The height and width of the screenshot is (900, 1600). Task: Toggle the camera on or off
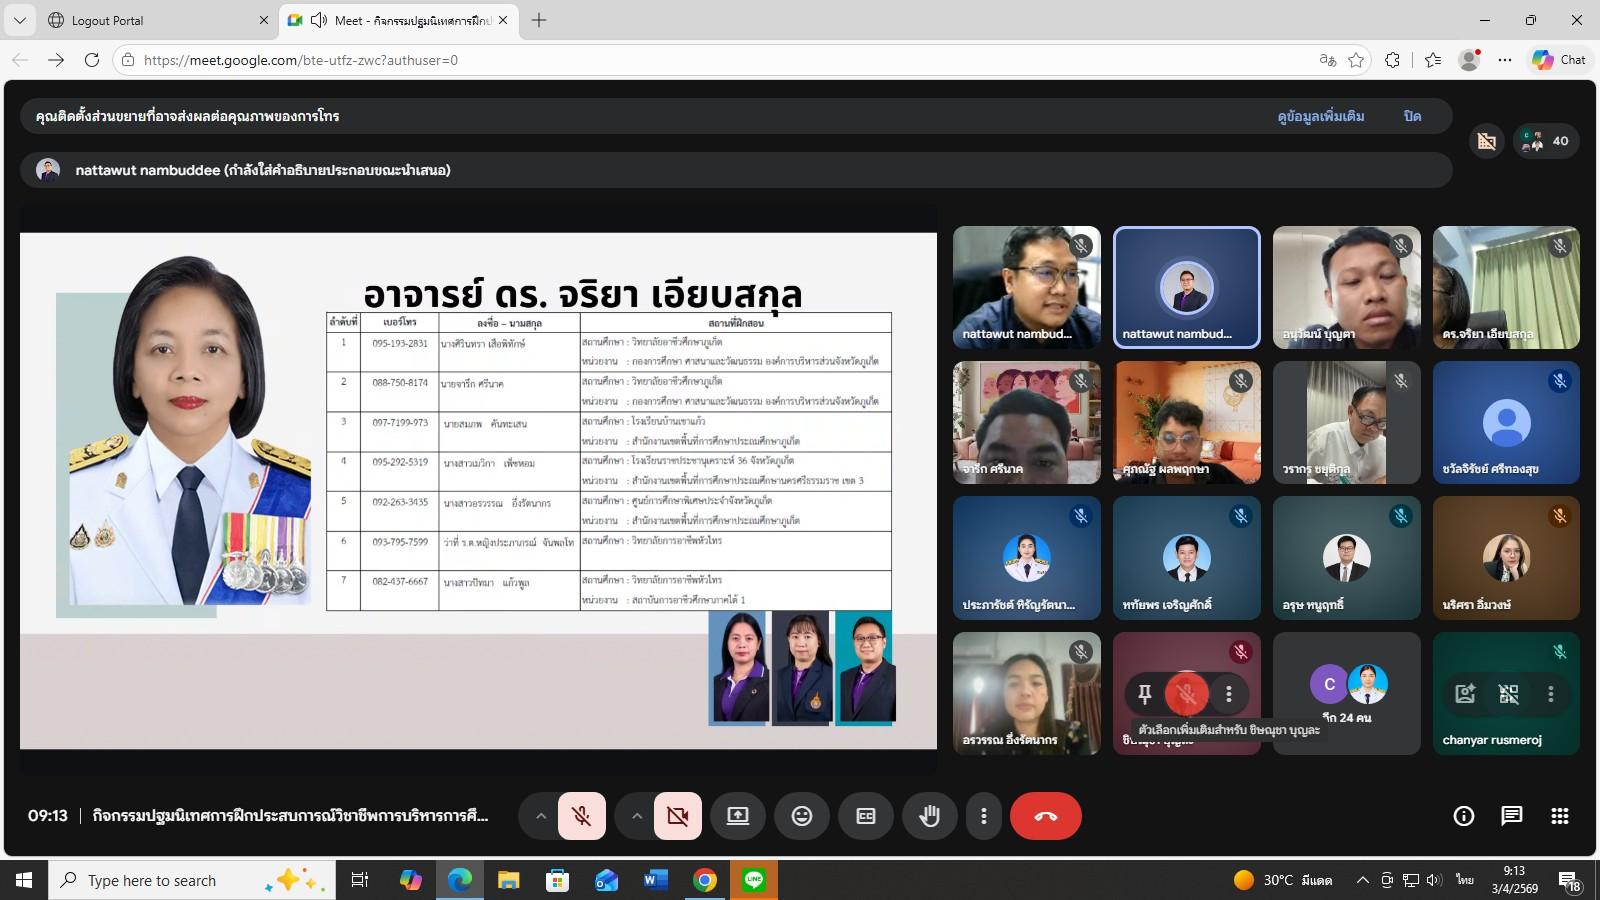677,816
